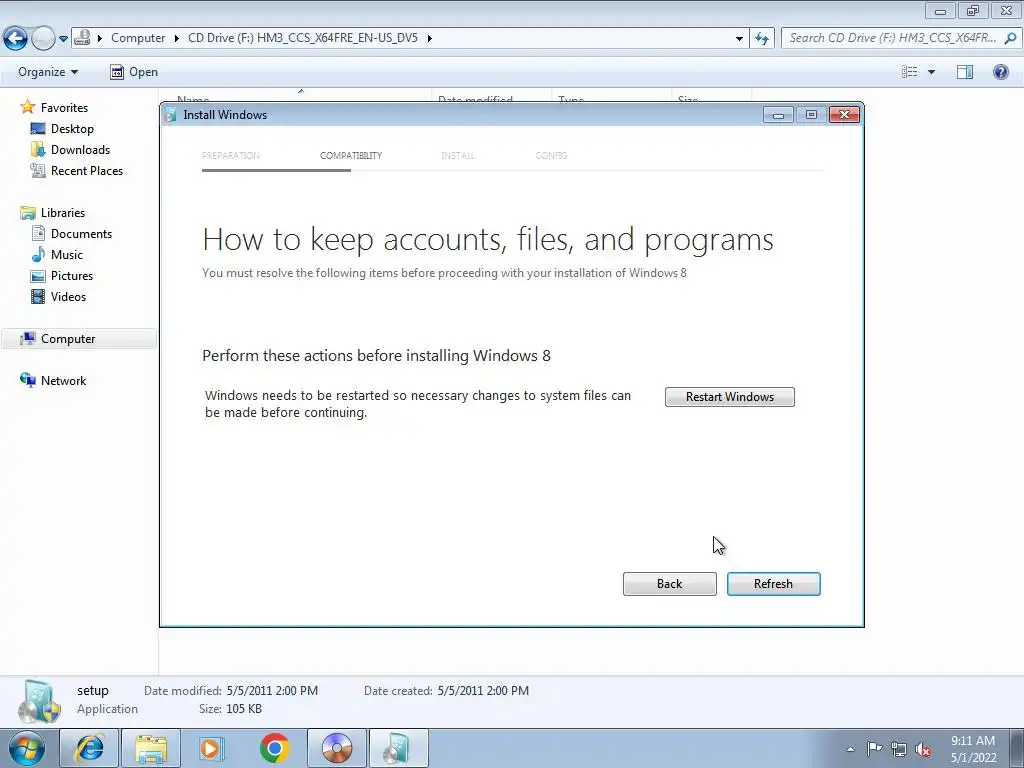Open Recent Places in navigation pane

(87, 170)
